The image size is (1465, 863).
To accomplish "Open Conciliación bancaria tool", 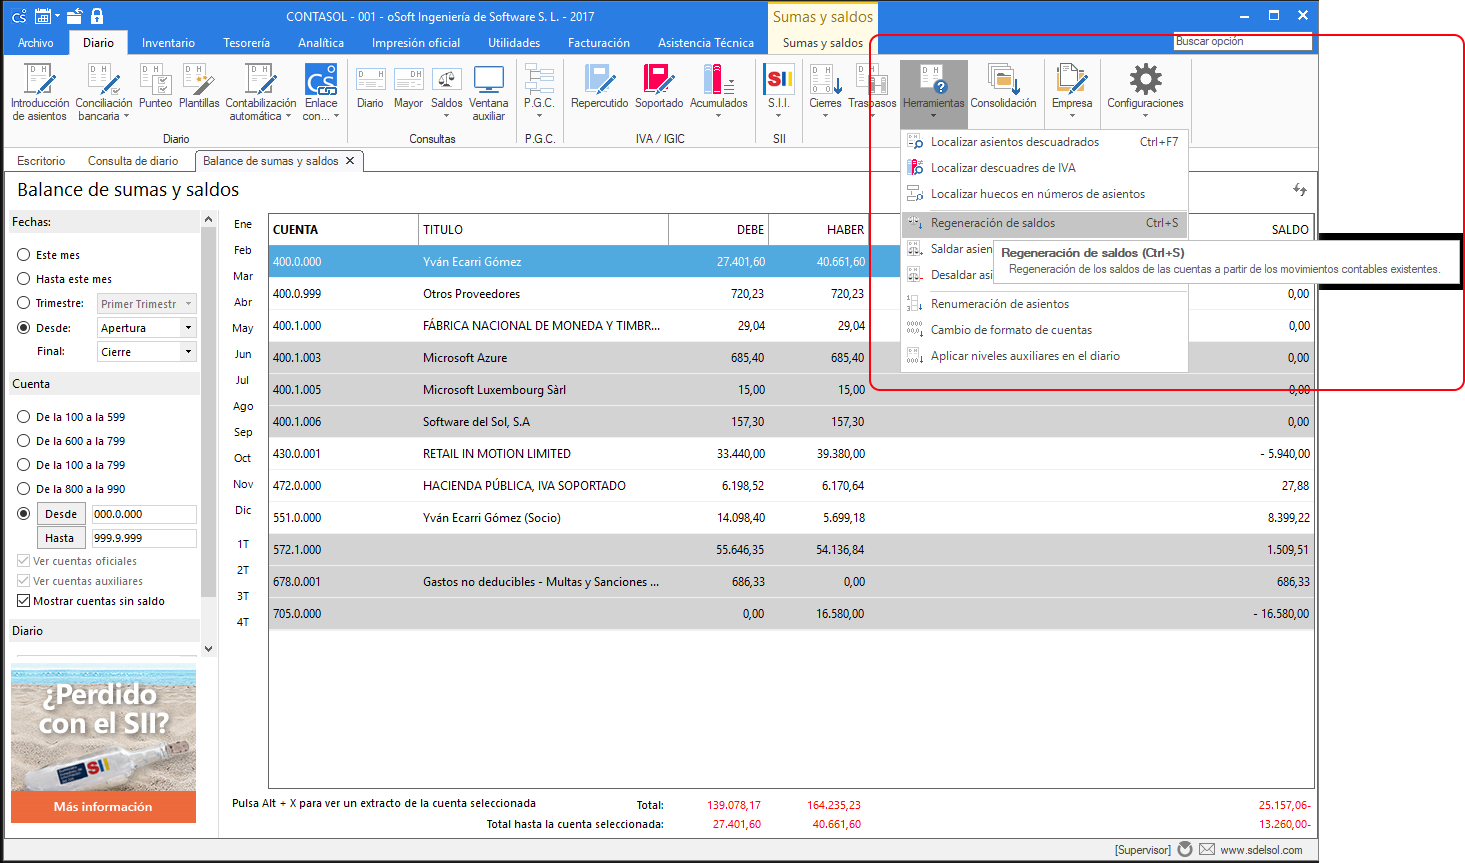I will [103, 93].
